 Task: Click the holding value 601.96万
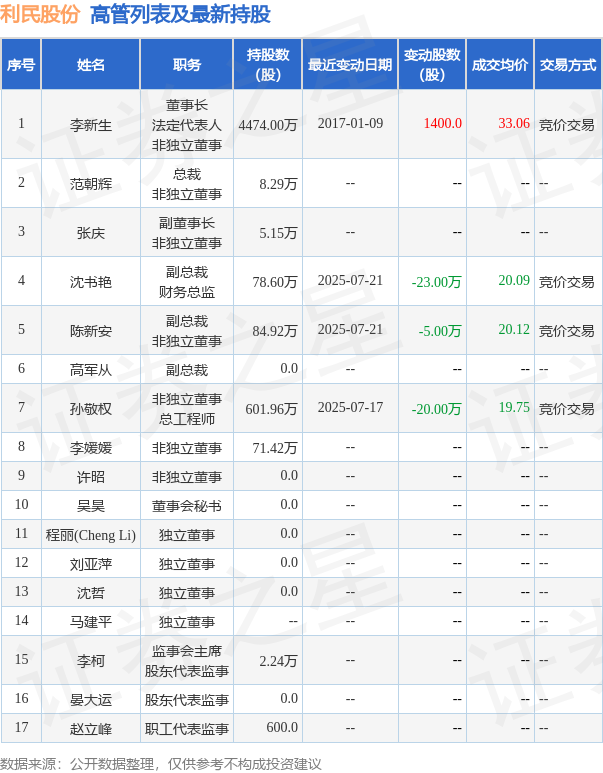[271, 409]
